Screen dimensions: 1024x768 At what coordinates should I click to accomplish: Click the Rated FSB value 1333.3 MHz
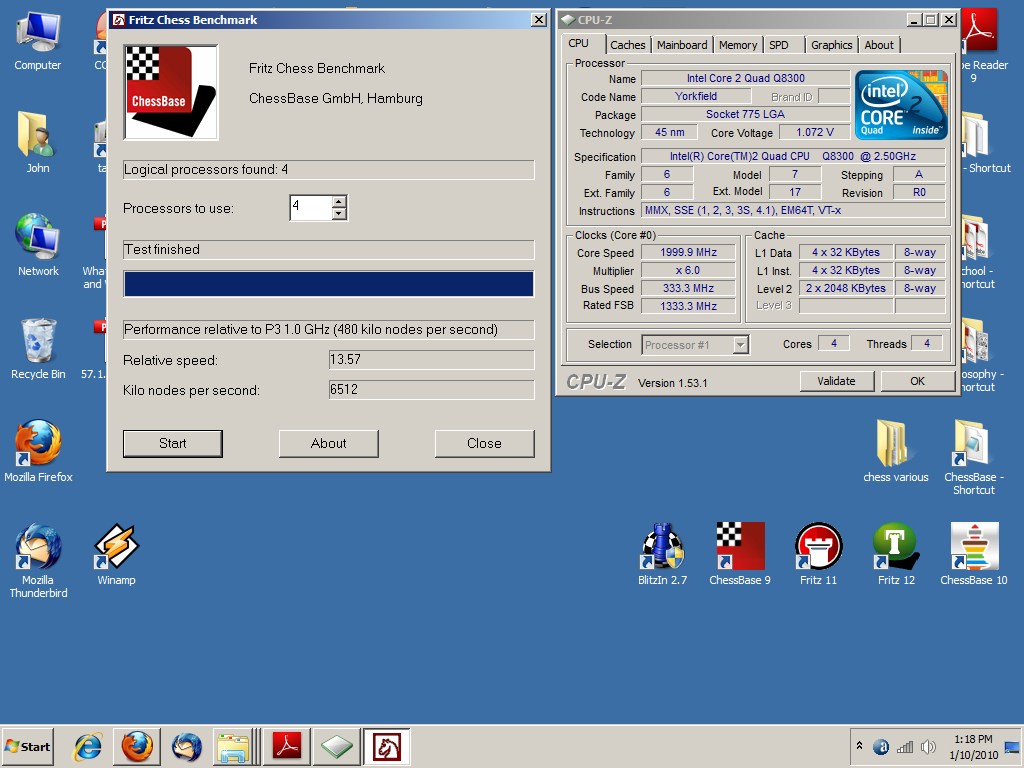tap(688, 306)
